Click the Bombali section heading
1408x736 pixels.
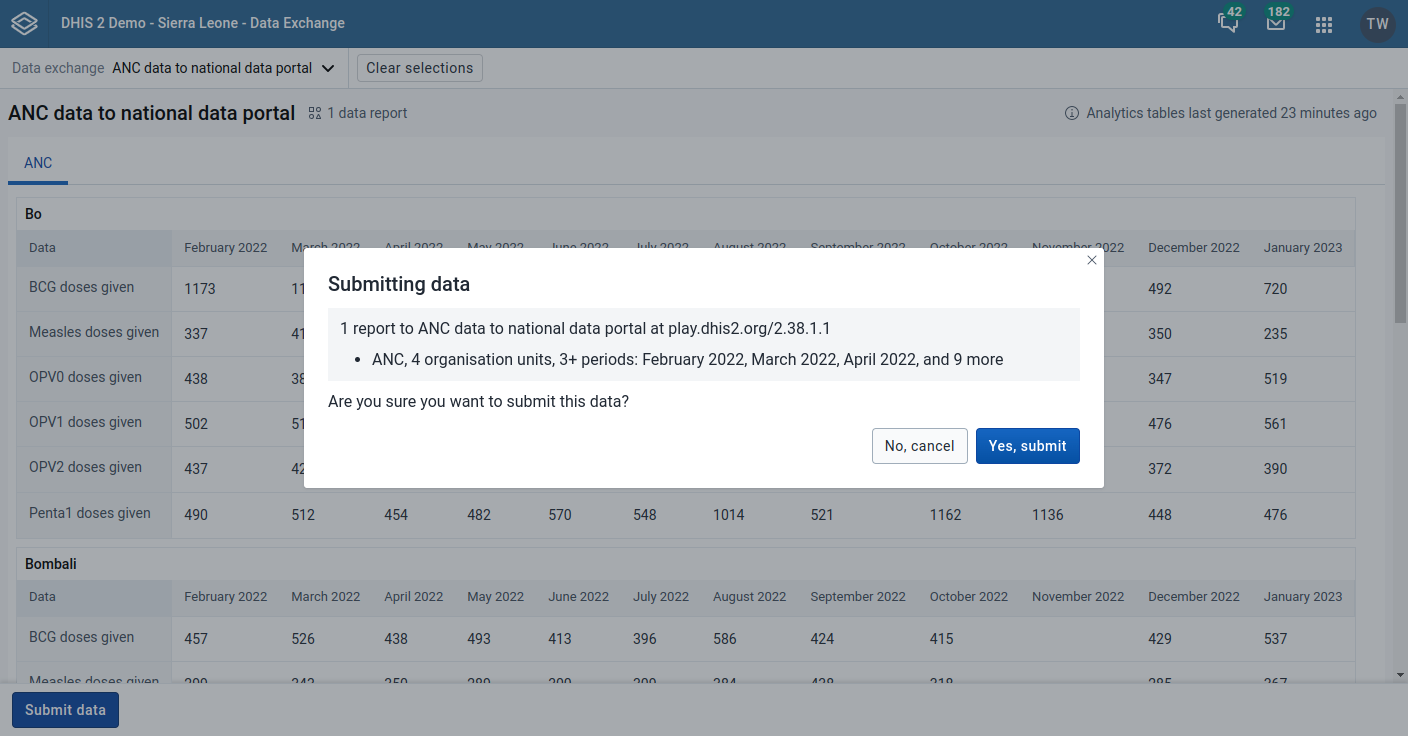point(51,564)
